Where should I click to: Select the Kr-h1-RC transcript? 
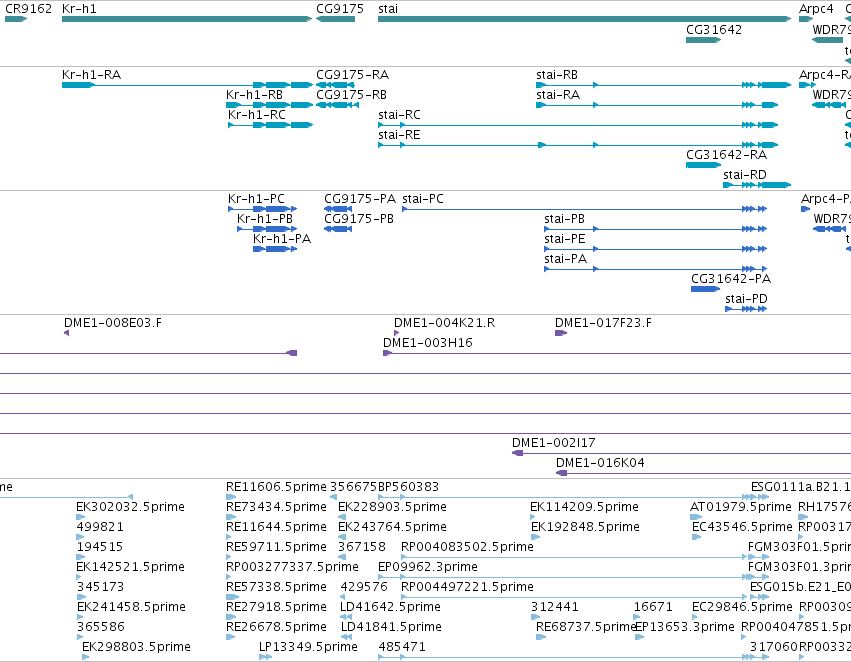(257, 115)
